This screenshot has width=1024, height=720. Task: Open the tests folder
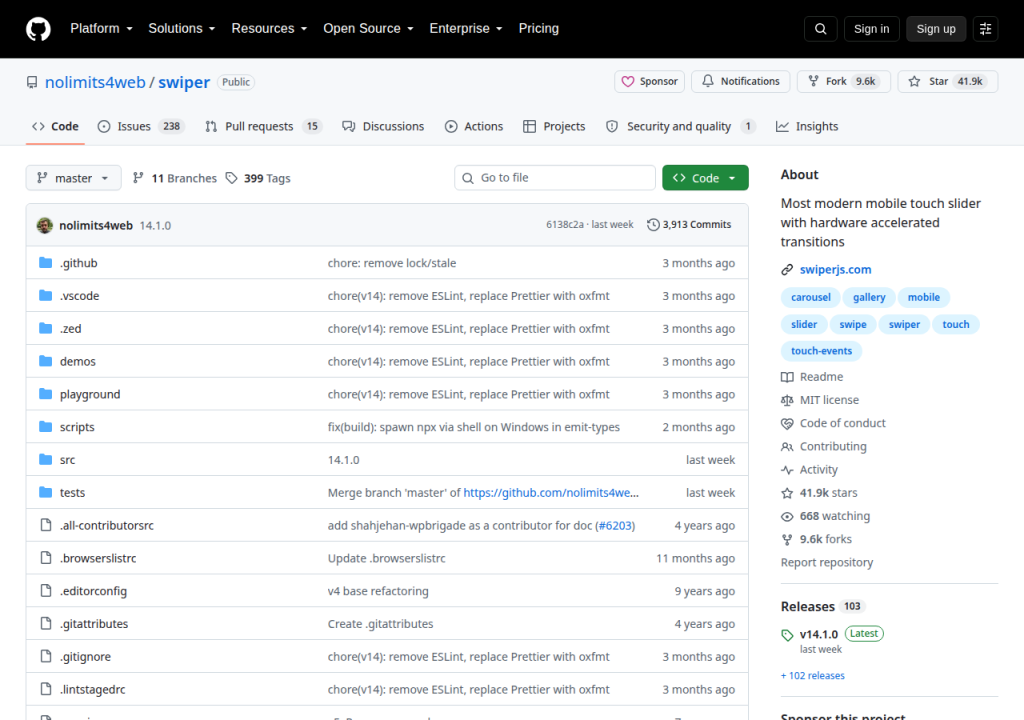tap(72, 493)
